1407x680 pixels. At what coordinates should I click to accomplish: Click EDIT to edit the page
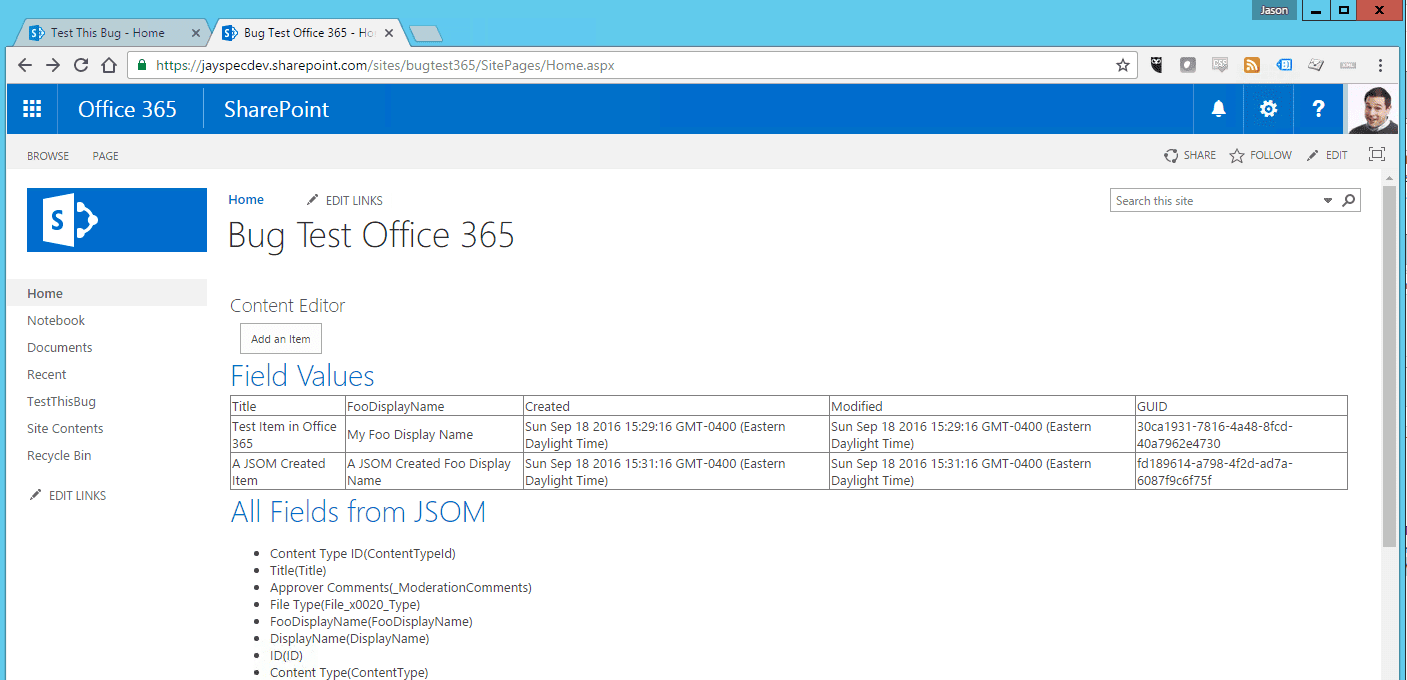[1326, 155]
